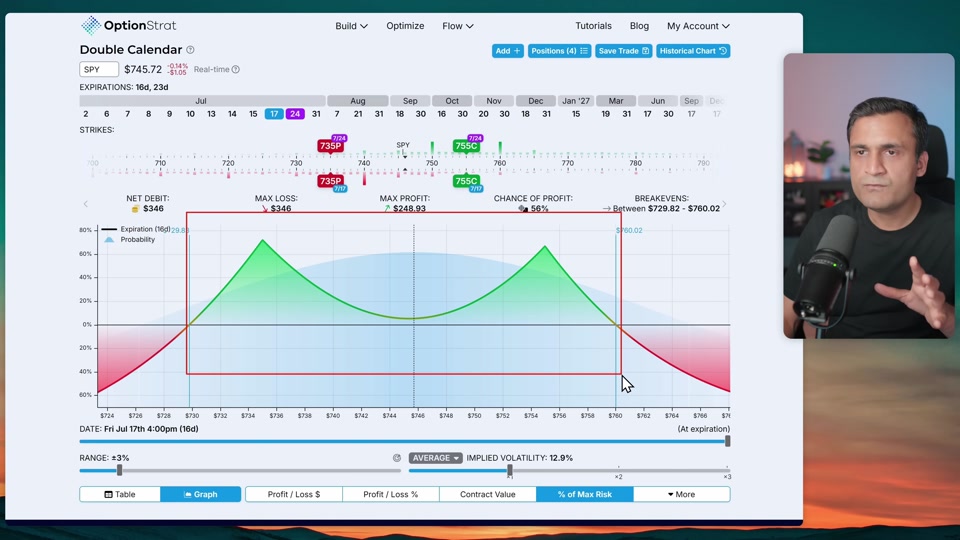Select the Sep month header

410,101
